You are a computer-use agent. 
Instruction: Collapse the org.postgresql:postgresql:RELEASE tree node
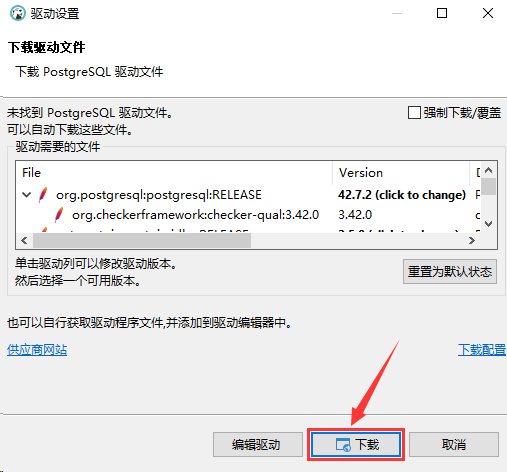(x=27, y=195)
